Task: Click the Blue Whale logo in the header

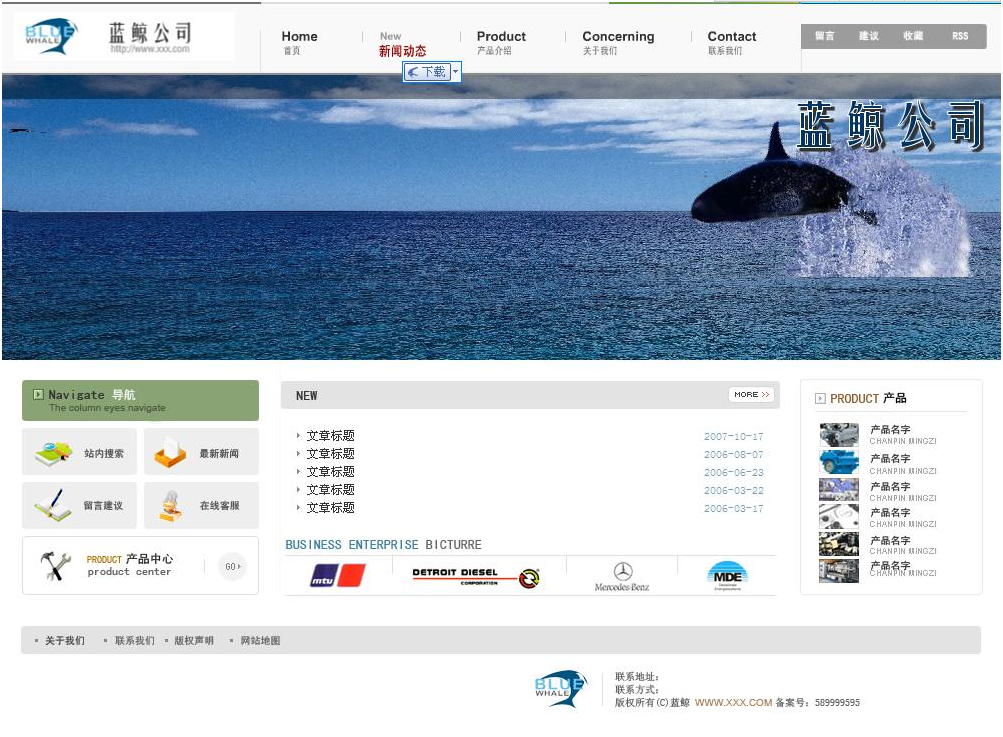Action: pos(52,36)
